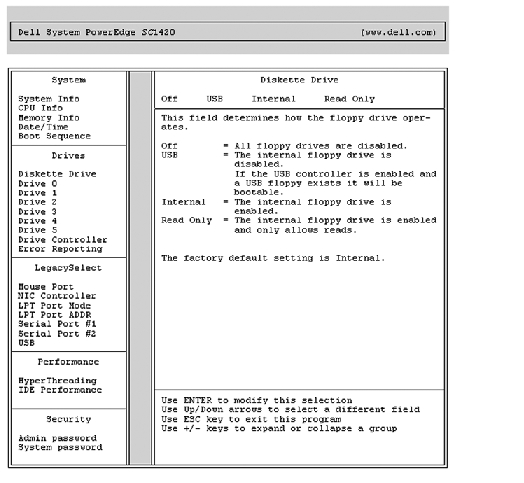Open the Boot Sequence setting
This screenshot has height=483, width=524.
54,136
